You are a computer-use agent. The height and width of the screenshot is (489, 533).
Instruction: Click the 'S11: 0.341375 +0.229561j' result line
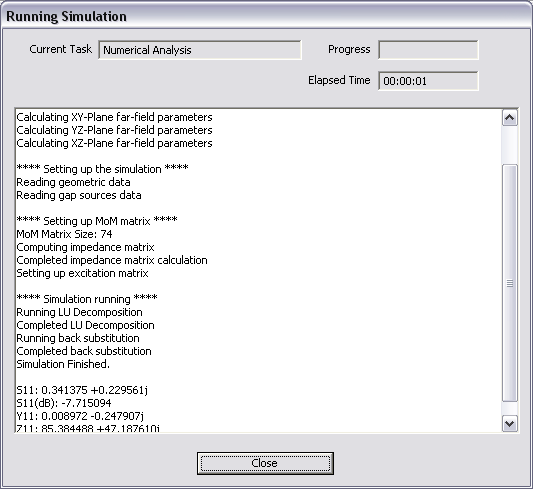click(82, 390)
